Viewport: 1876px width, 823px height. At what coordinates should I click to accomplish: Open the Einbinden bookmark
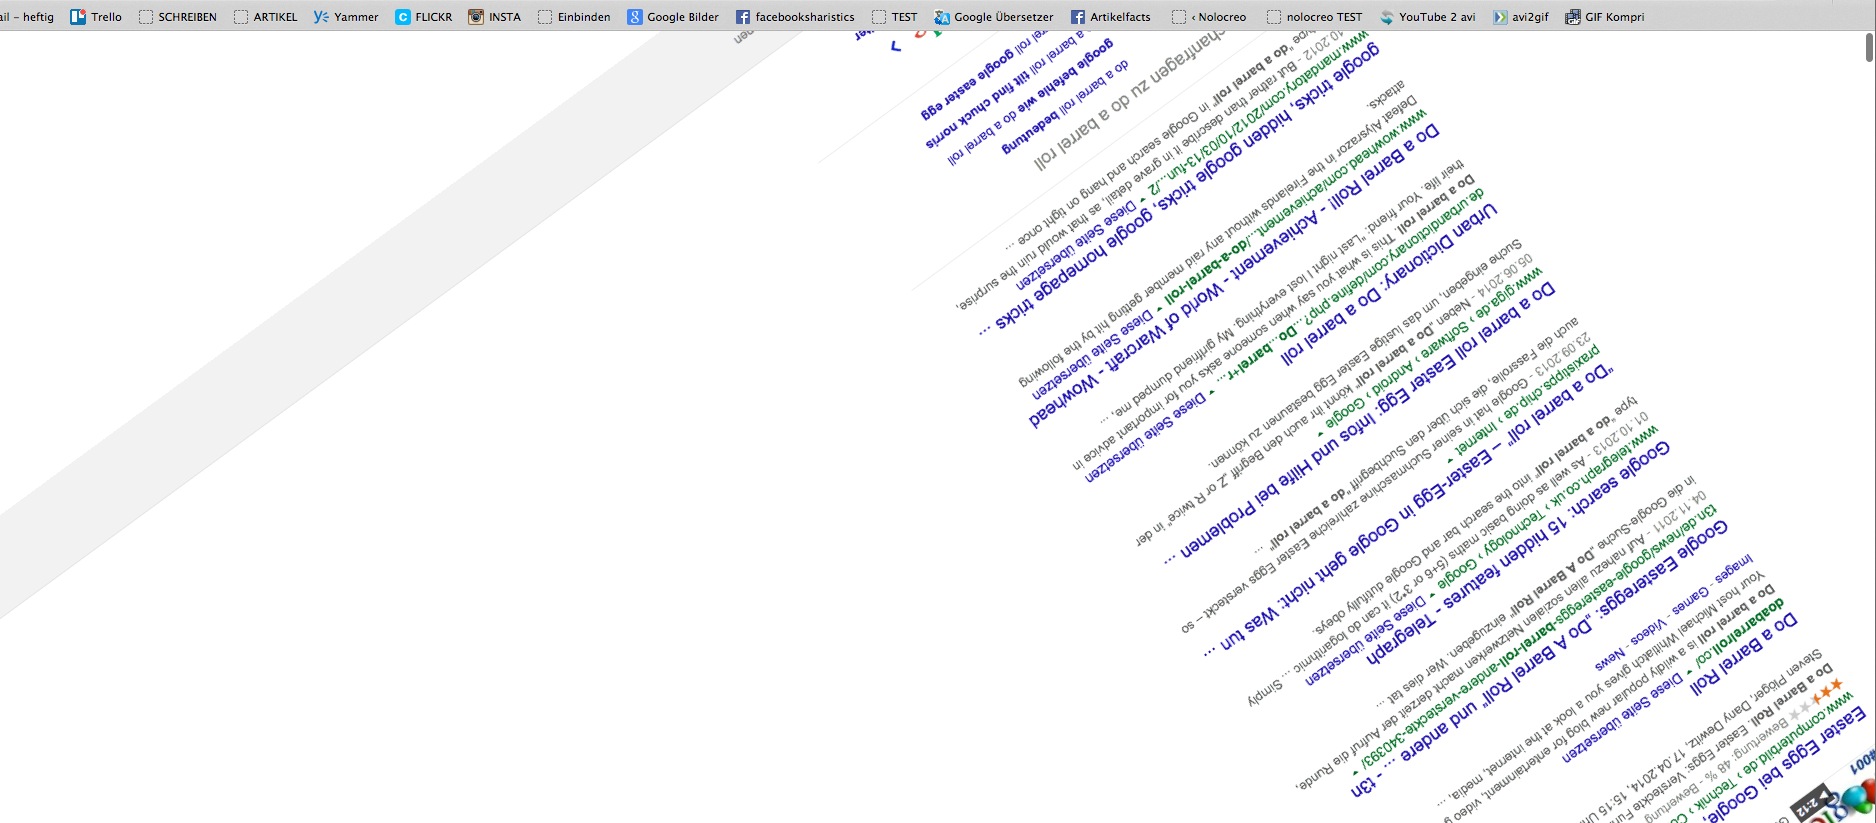[574, 17]
